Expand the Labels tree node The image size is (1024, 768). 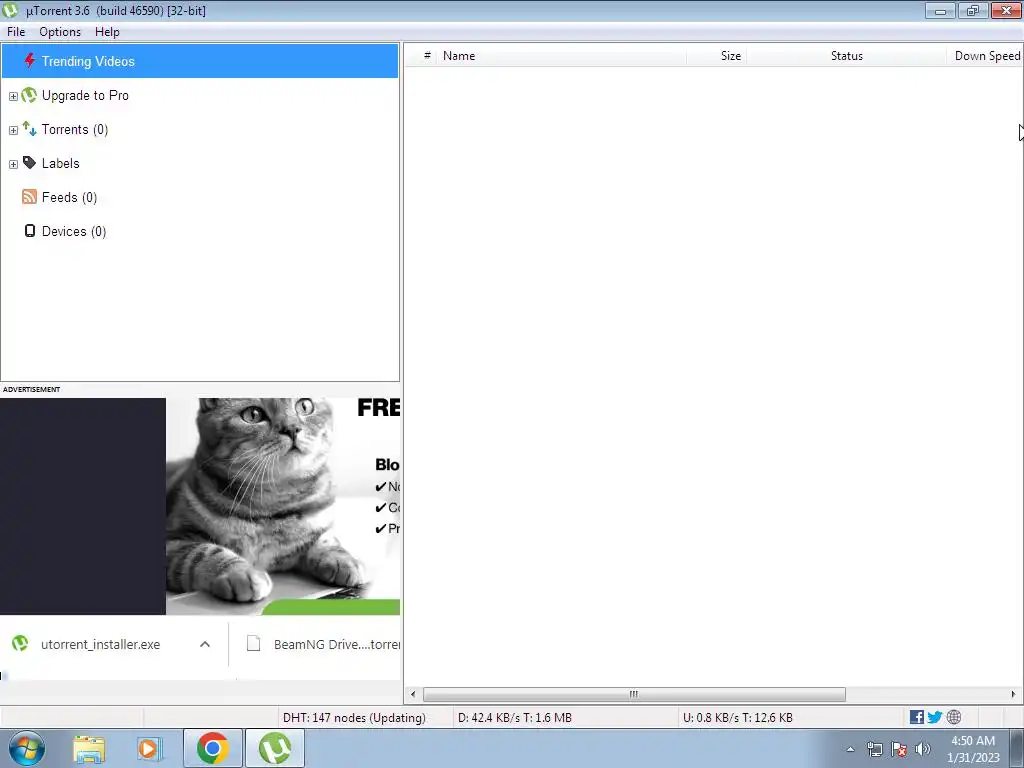click(13, 164)
